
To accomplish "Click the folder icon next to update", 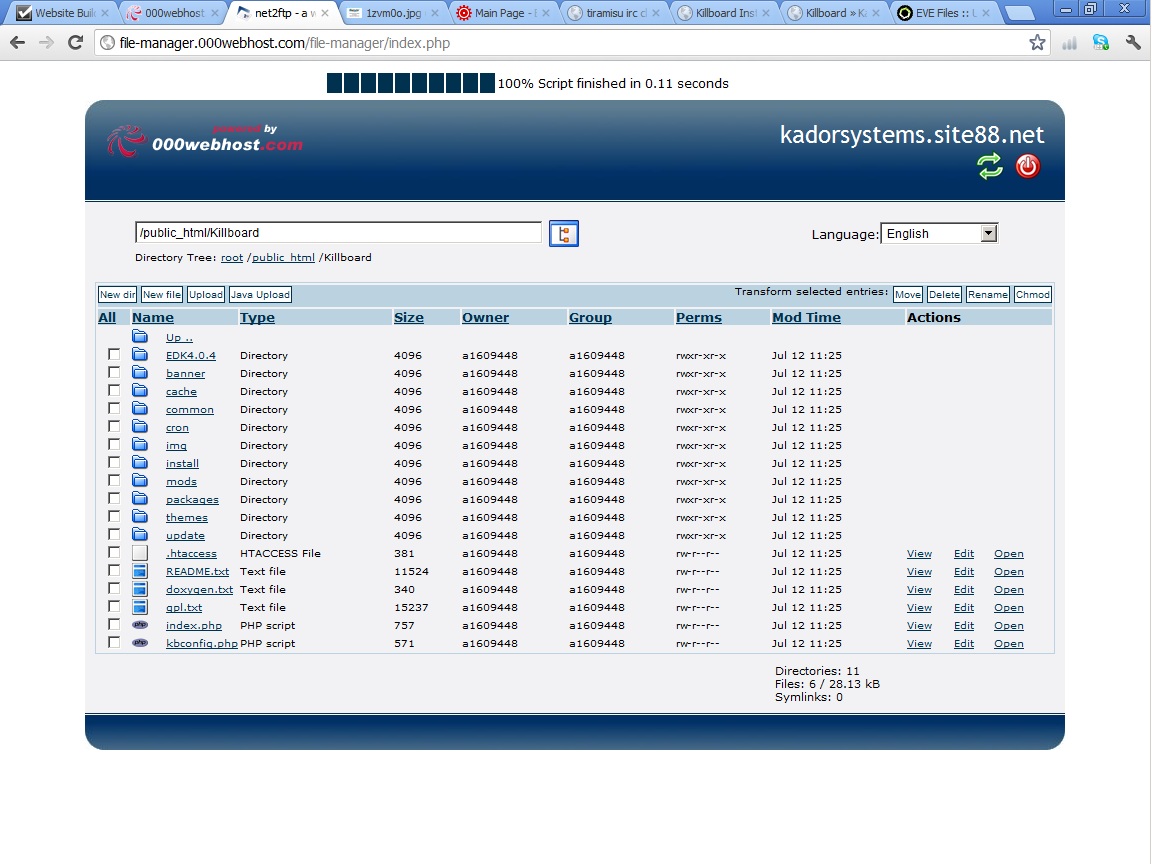I will tap(140, 535).
